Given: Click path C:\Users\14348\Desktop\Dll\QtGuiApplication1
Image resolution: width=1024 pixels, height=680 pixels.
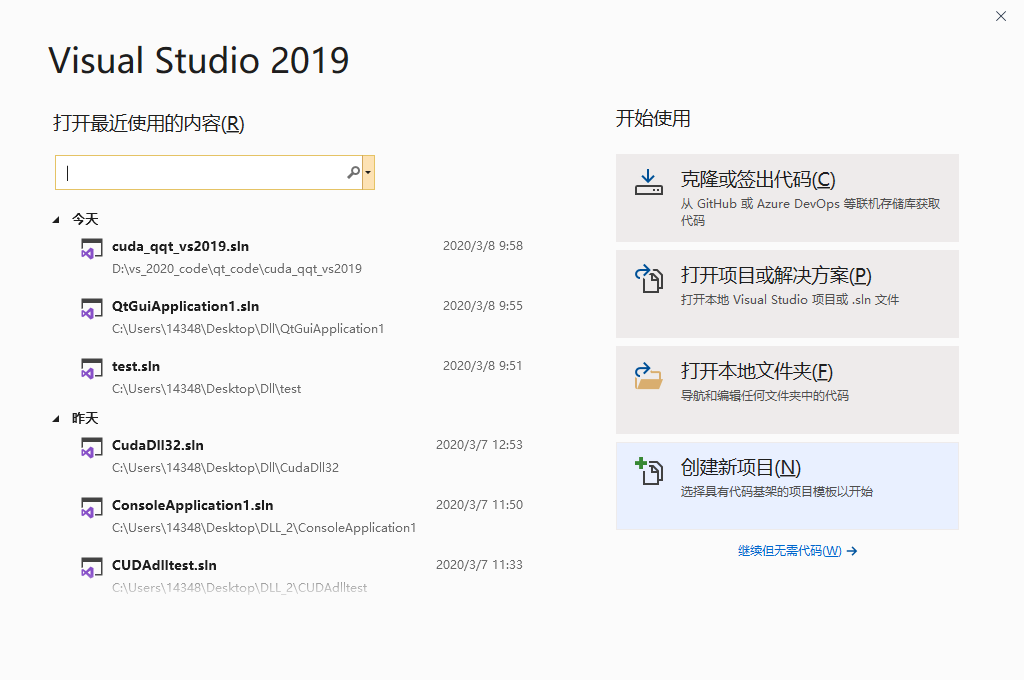Looking at the screenshot, I should (248, 329).
